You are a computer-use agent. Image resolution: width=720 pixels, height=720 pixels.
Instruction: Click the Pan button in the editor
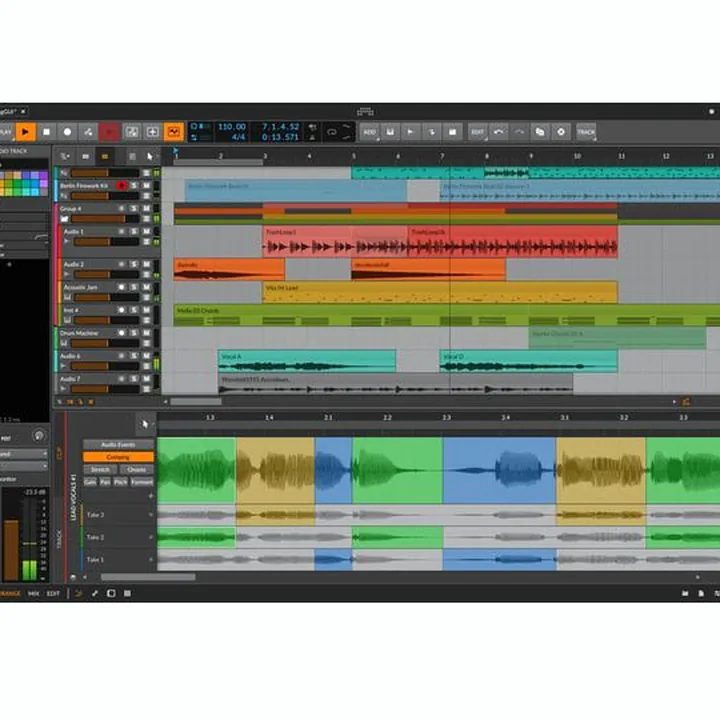pos(105,482)
